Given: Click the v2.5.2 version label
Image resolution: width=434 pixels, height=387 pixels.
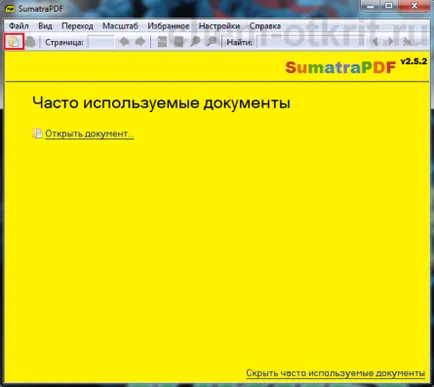Looking at the screenshot, I should 414,61.
